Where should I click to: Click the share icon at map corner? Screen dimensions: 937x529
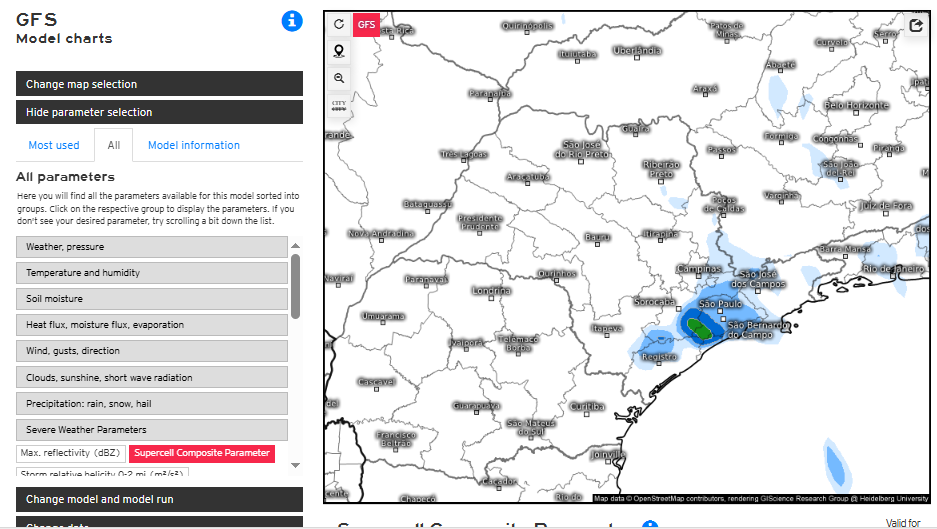[916, 25]
